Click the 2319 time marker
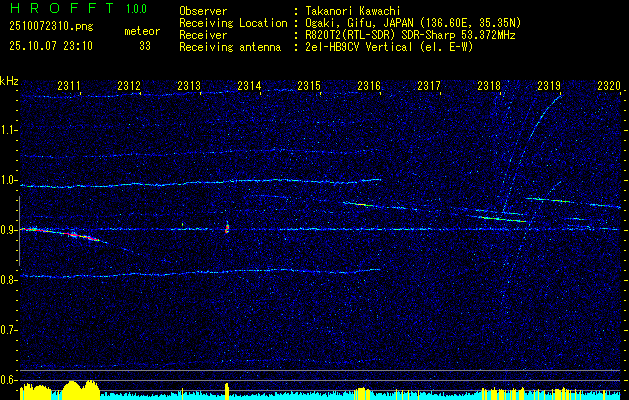The width and height of the screenshot is (629, 400). (549, 85)
